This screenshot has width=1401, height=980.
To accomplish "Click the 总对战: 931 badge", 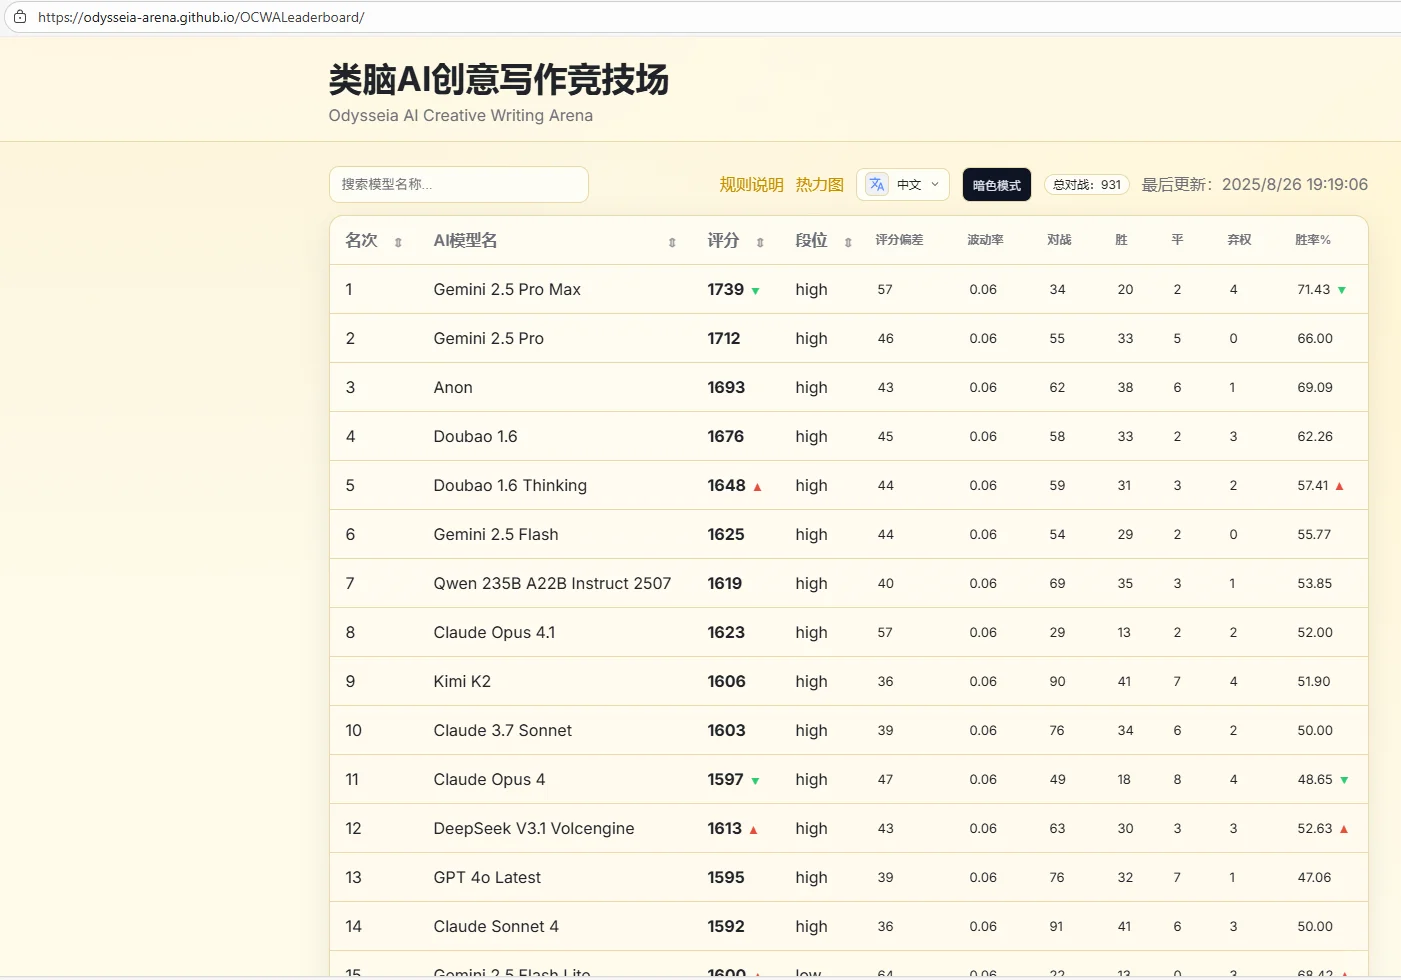I will coord(1086,184).
